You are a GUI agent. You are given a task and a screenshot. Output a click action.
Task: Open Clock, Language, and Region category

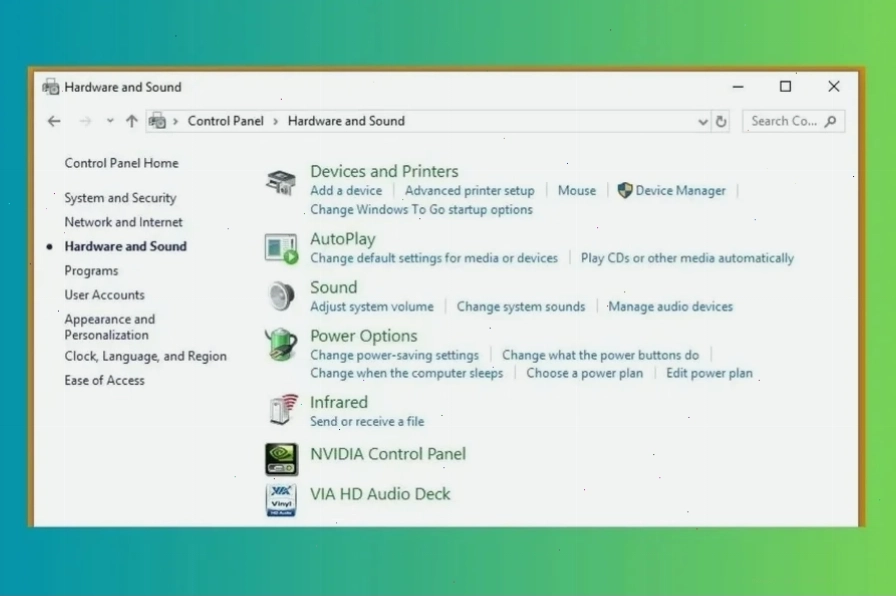click(146, 356)
